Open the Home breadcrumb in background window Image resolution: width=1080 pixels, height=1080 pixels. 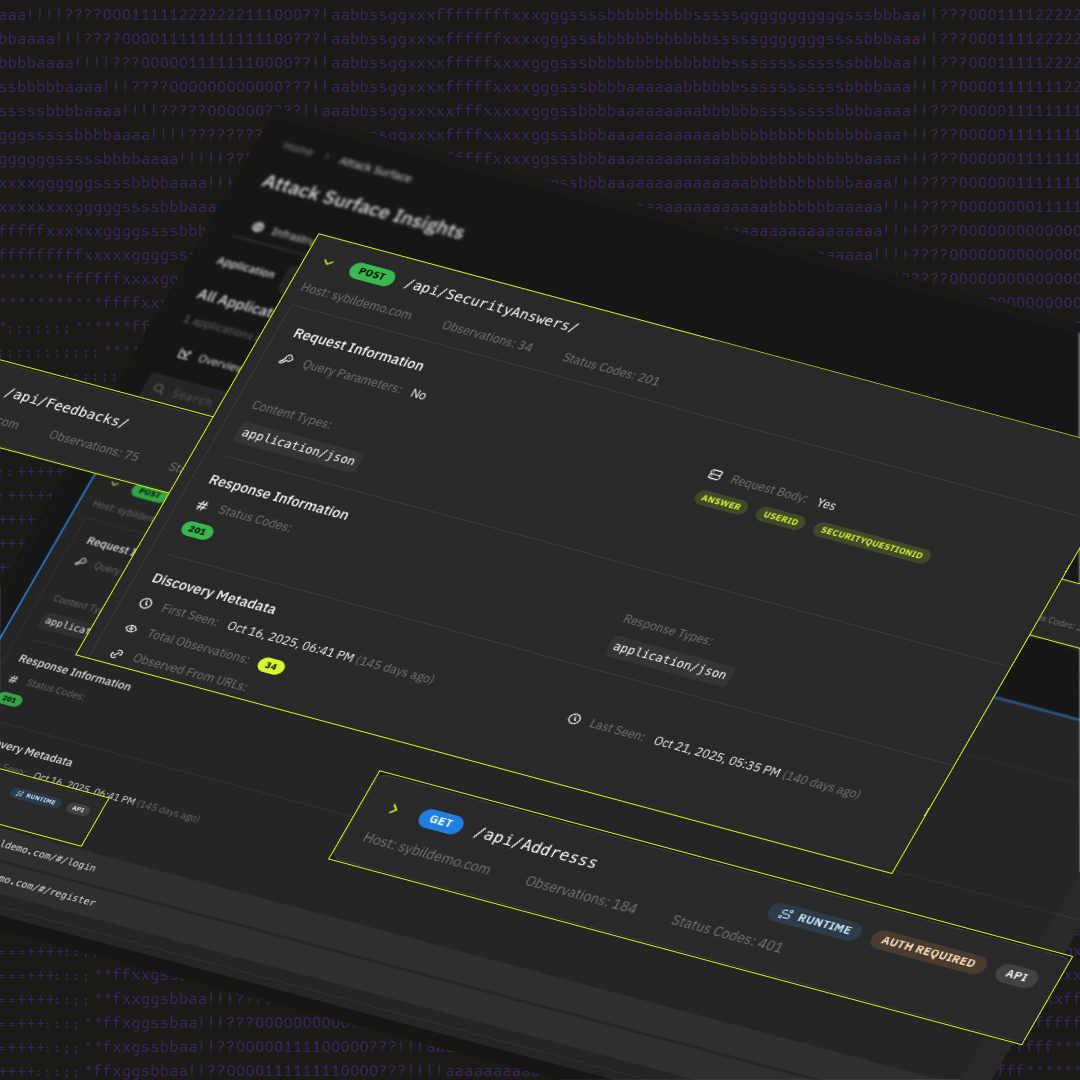pyautogui.click(x=298, y=148)
